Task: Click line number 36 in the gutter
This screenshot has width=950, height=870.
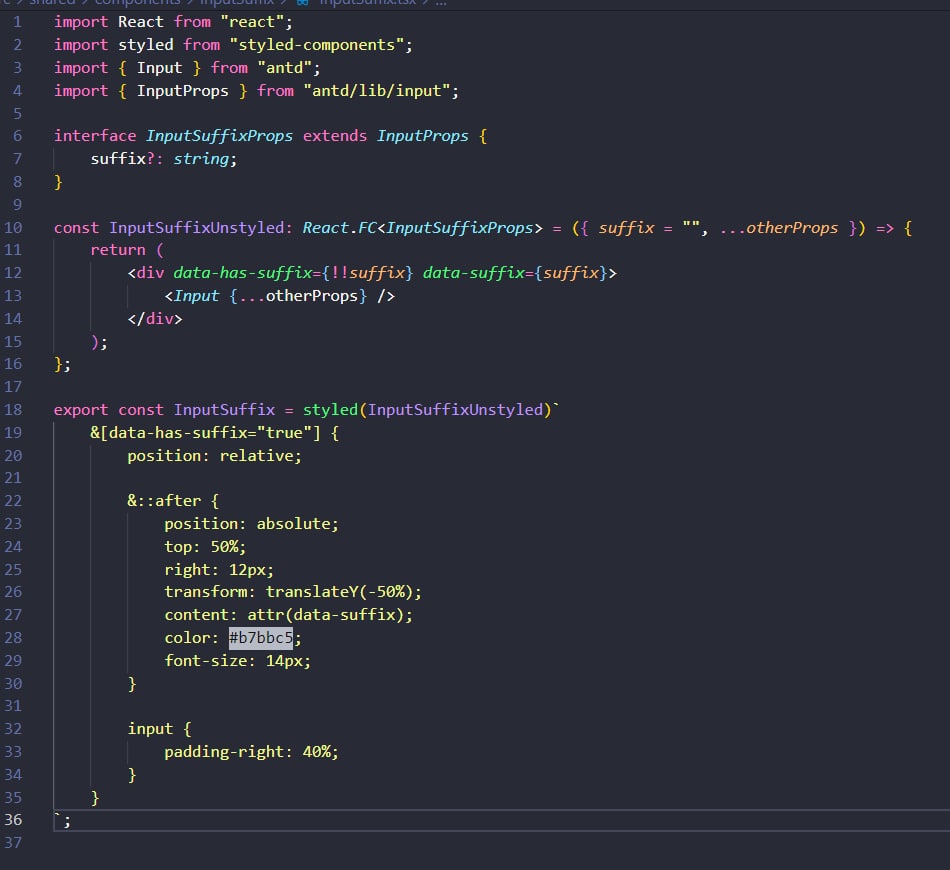Action: pyautogui.click(x=13, y=820)
